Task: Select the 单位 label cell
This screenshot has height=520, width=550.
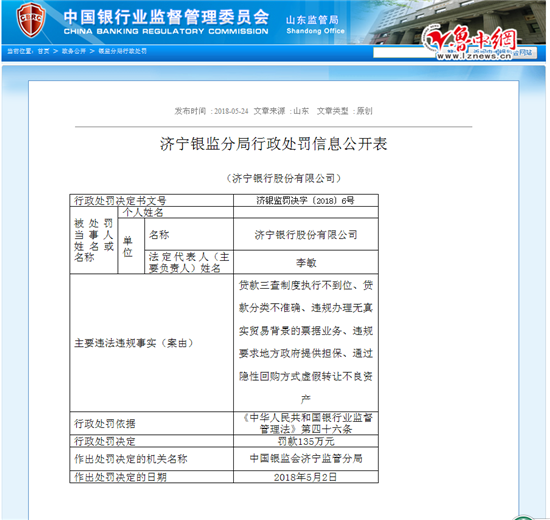Action: click(x=131, y=246)
